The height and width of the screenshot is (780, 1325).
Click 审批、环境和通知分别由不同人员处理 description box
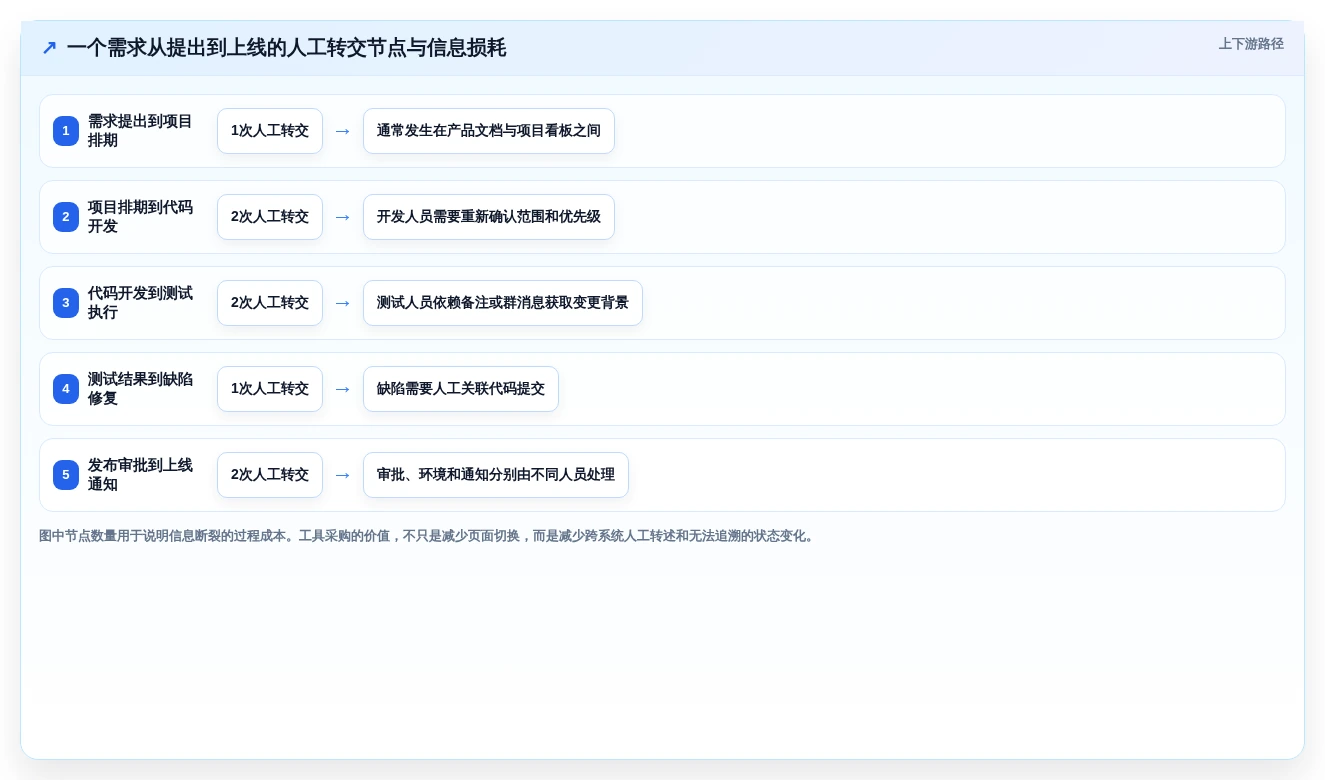pos(496,475)
